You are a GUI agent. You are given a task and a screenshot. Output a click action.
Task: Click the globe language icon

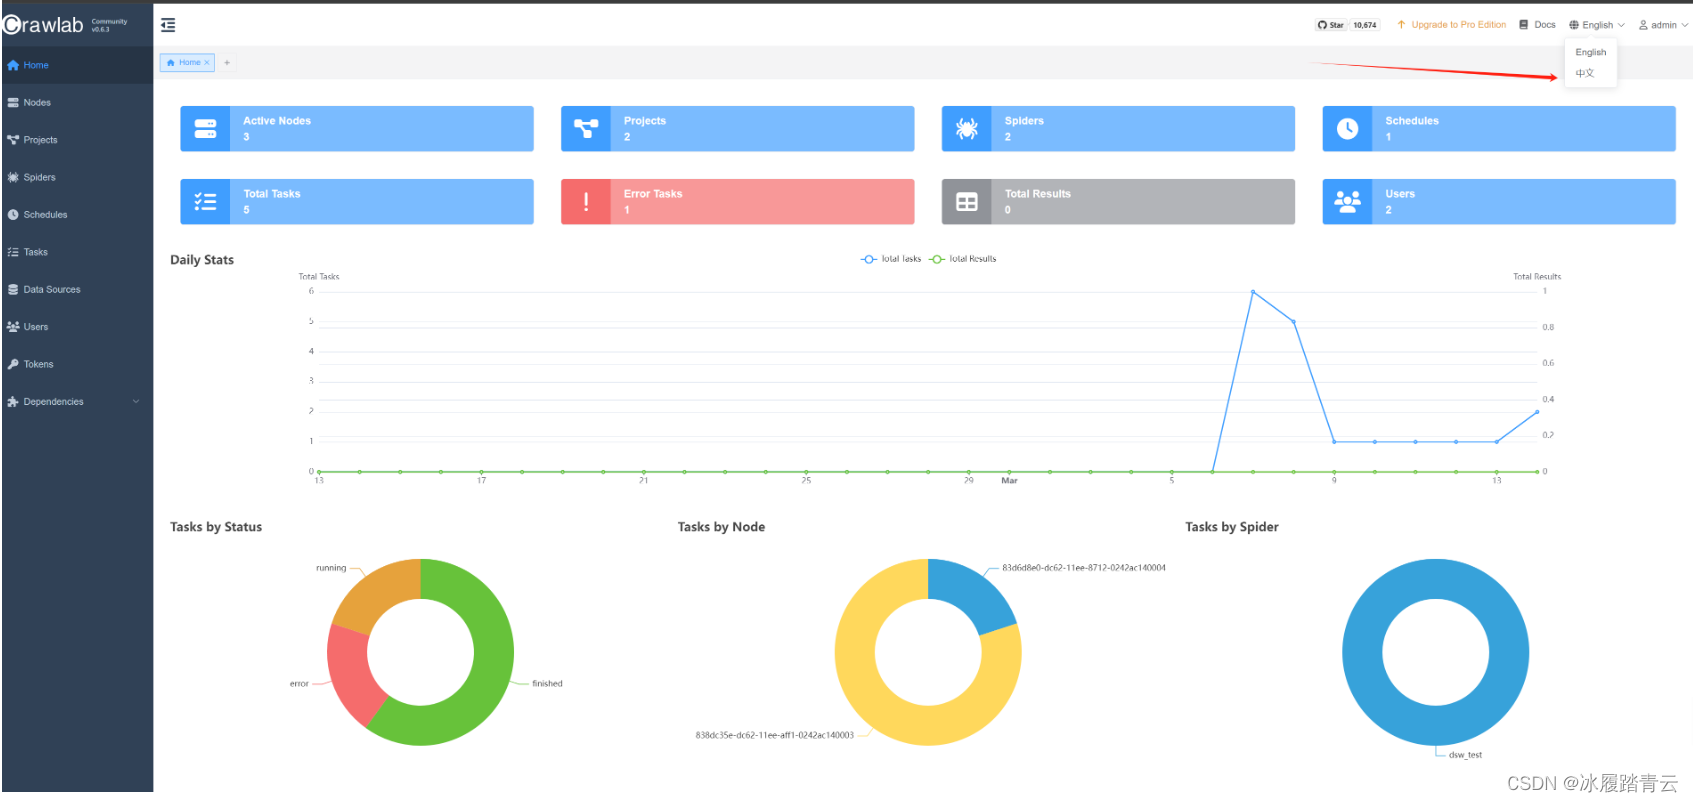[1574, 25]
